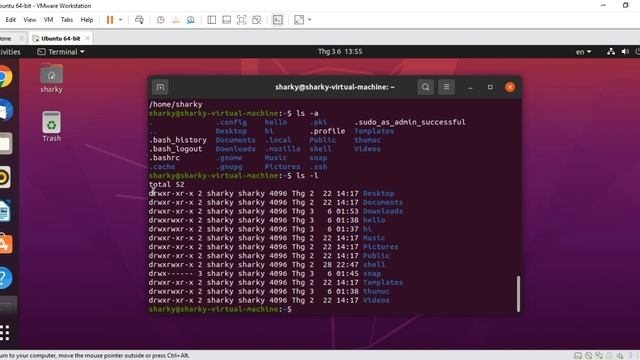The height and width of the screenshot is (360, 640).
Task: Open Rhythmbox from the dock
Action: point(5,177)
